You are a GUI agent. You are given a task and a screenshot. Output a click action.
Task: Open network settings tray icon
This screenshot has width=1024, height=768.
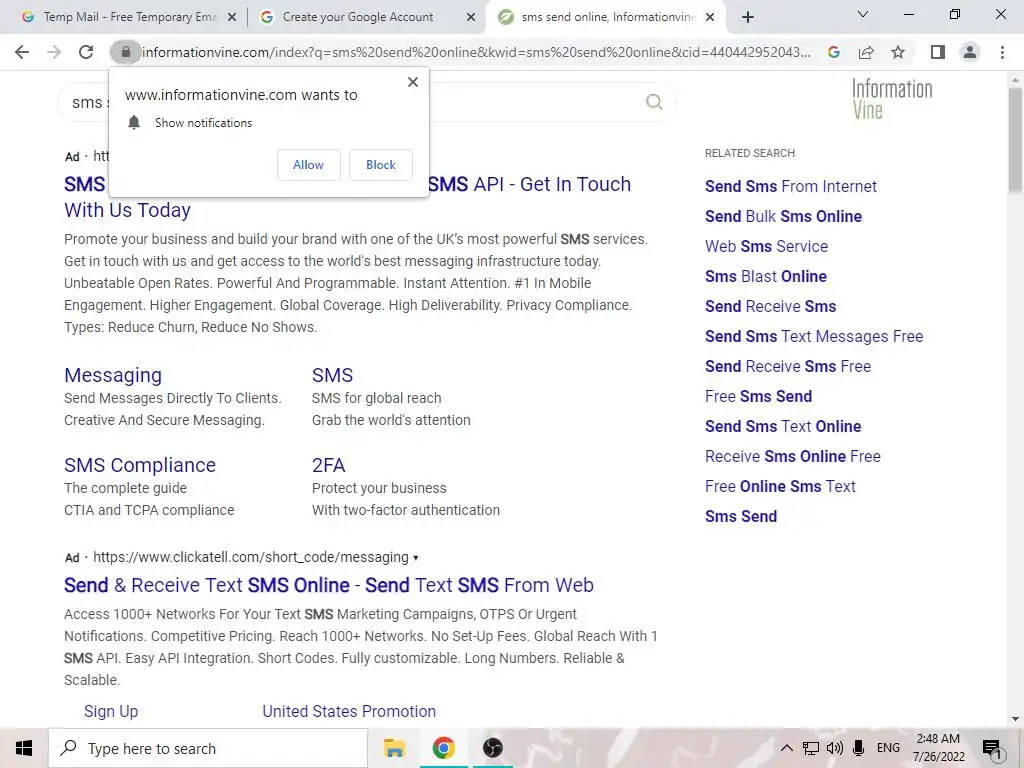(810, 748)
